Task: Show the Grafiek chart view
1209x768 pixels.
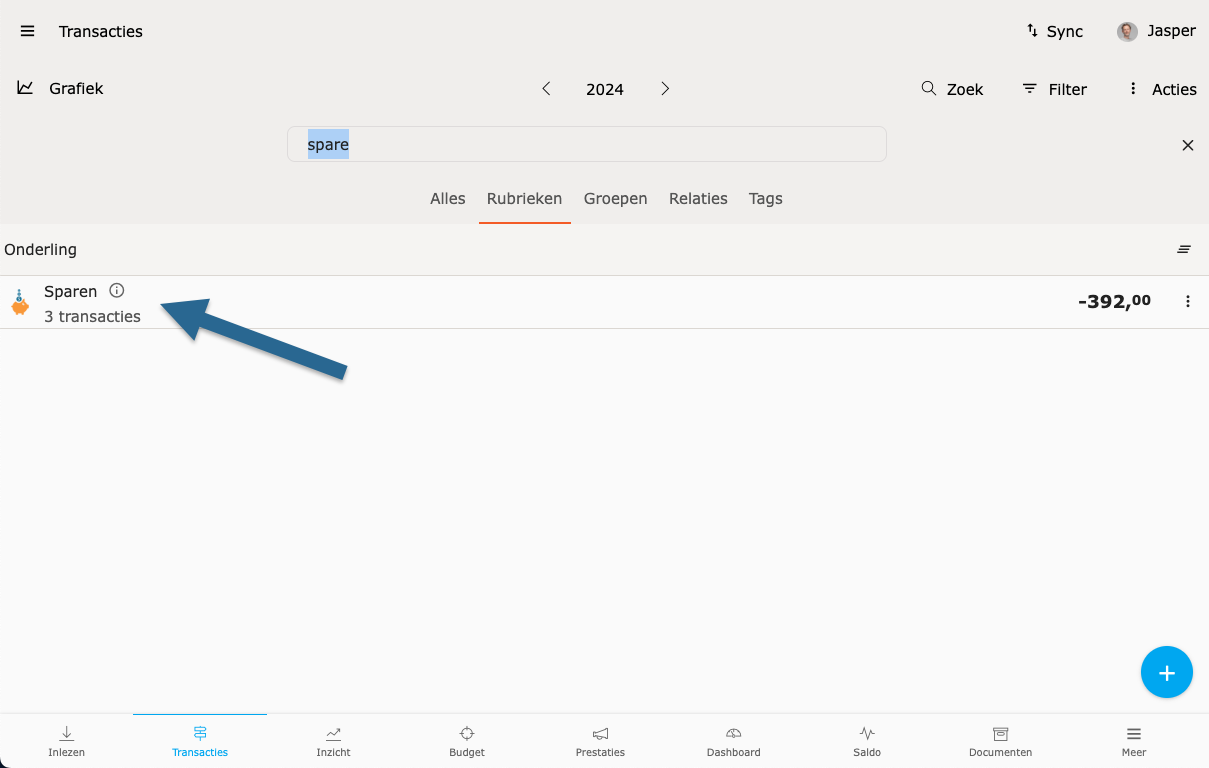Action: [x=60, y=88]
